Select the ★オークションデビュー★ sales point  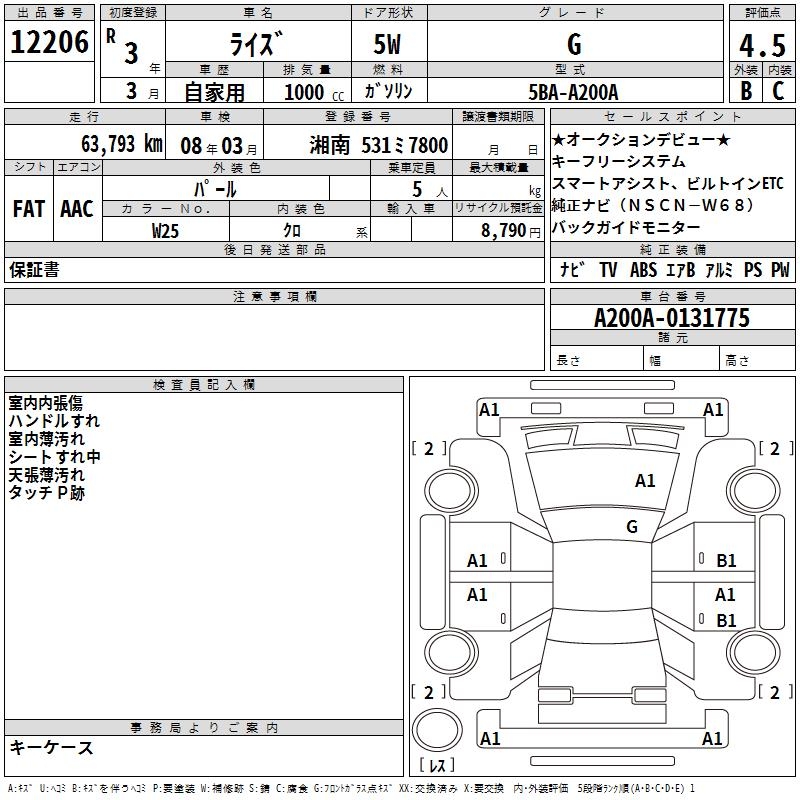pyautogui.click(x=641, y=139)
